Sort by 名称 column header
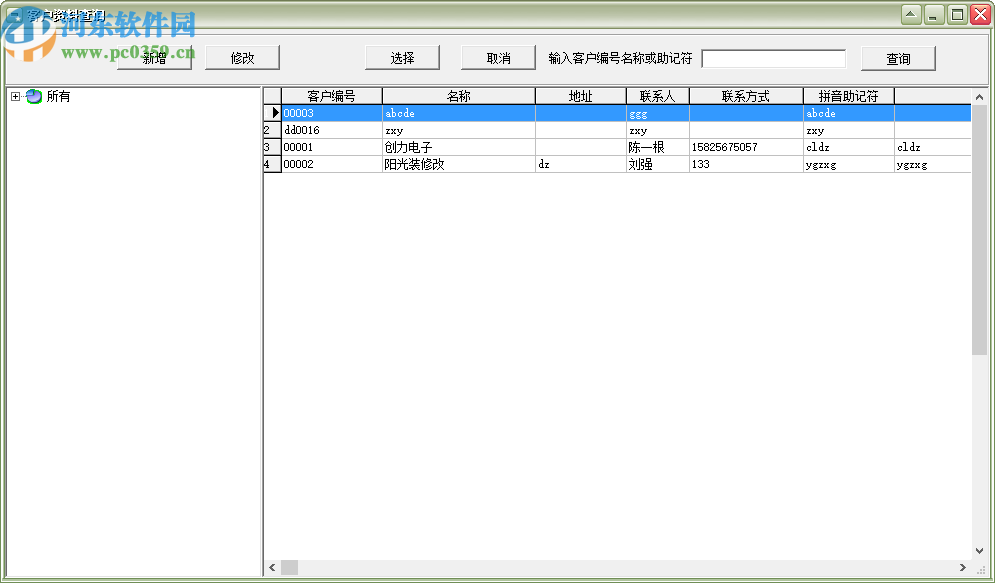This screenshot has width=995, height=583. pyautogui.click(x=459, y=96)
